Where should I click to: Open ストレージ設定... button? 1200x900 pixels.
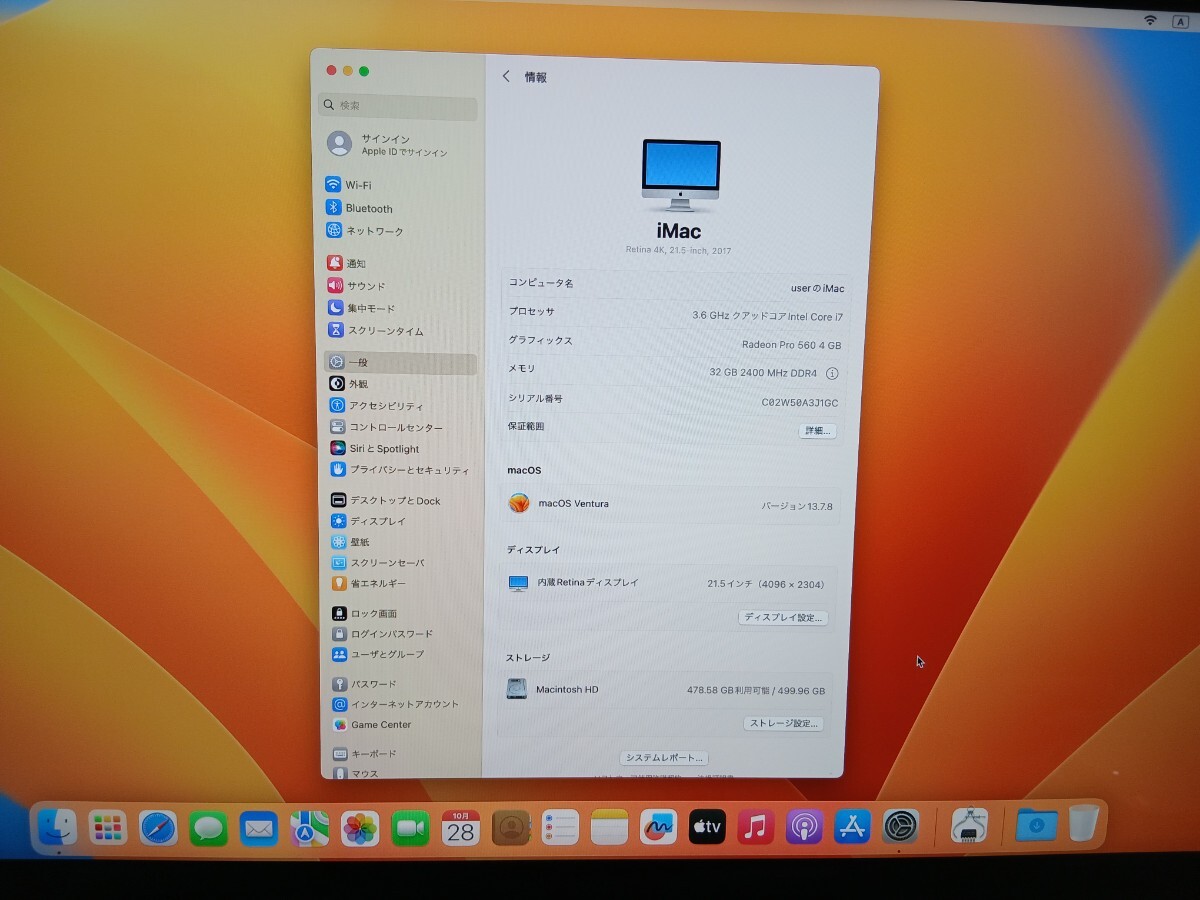click(x=783, y=723)
